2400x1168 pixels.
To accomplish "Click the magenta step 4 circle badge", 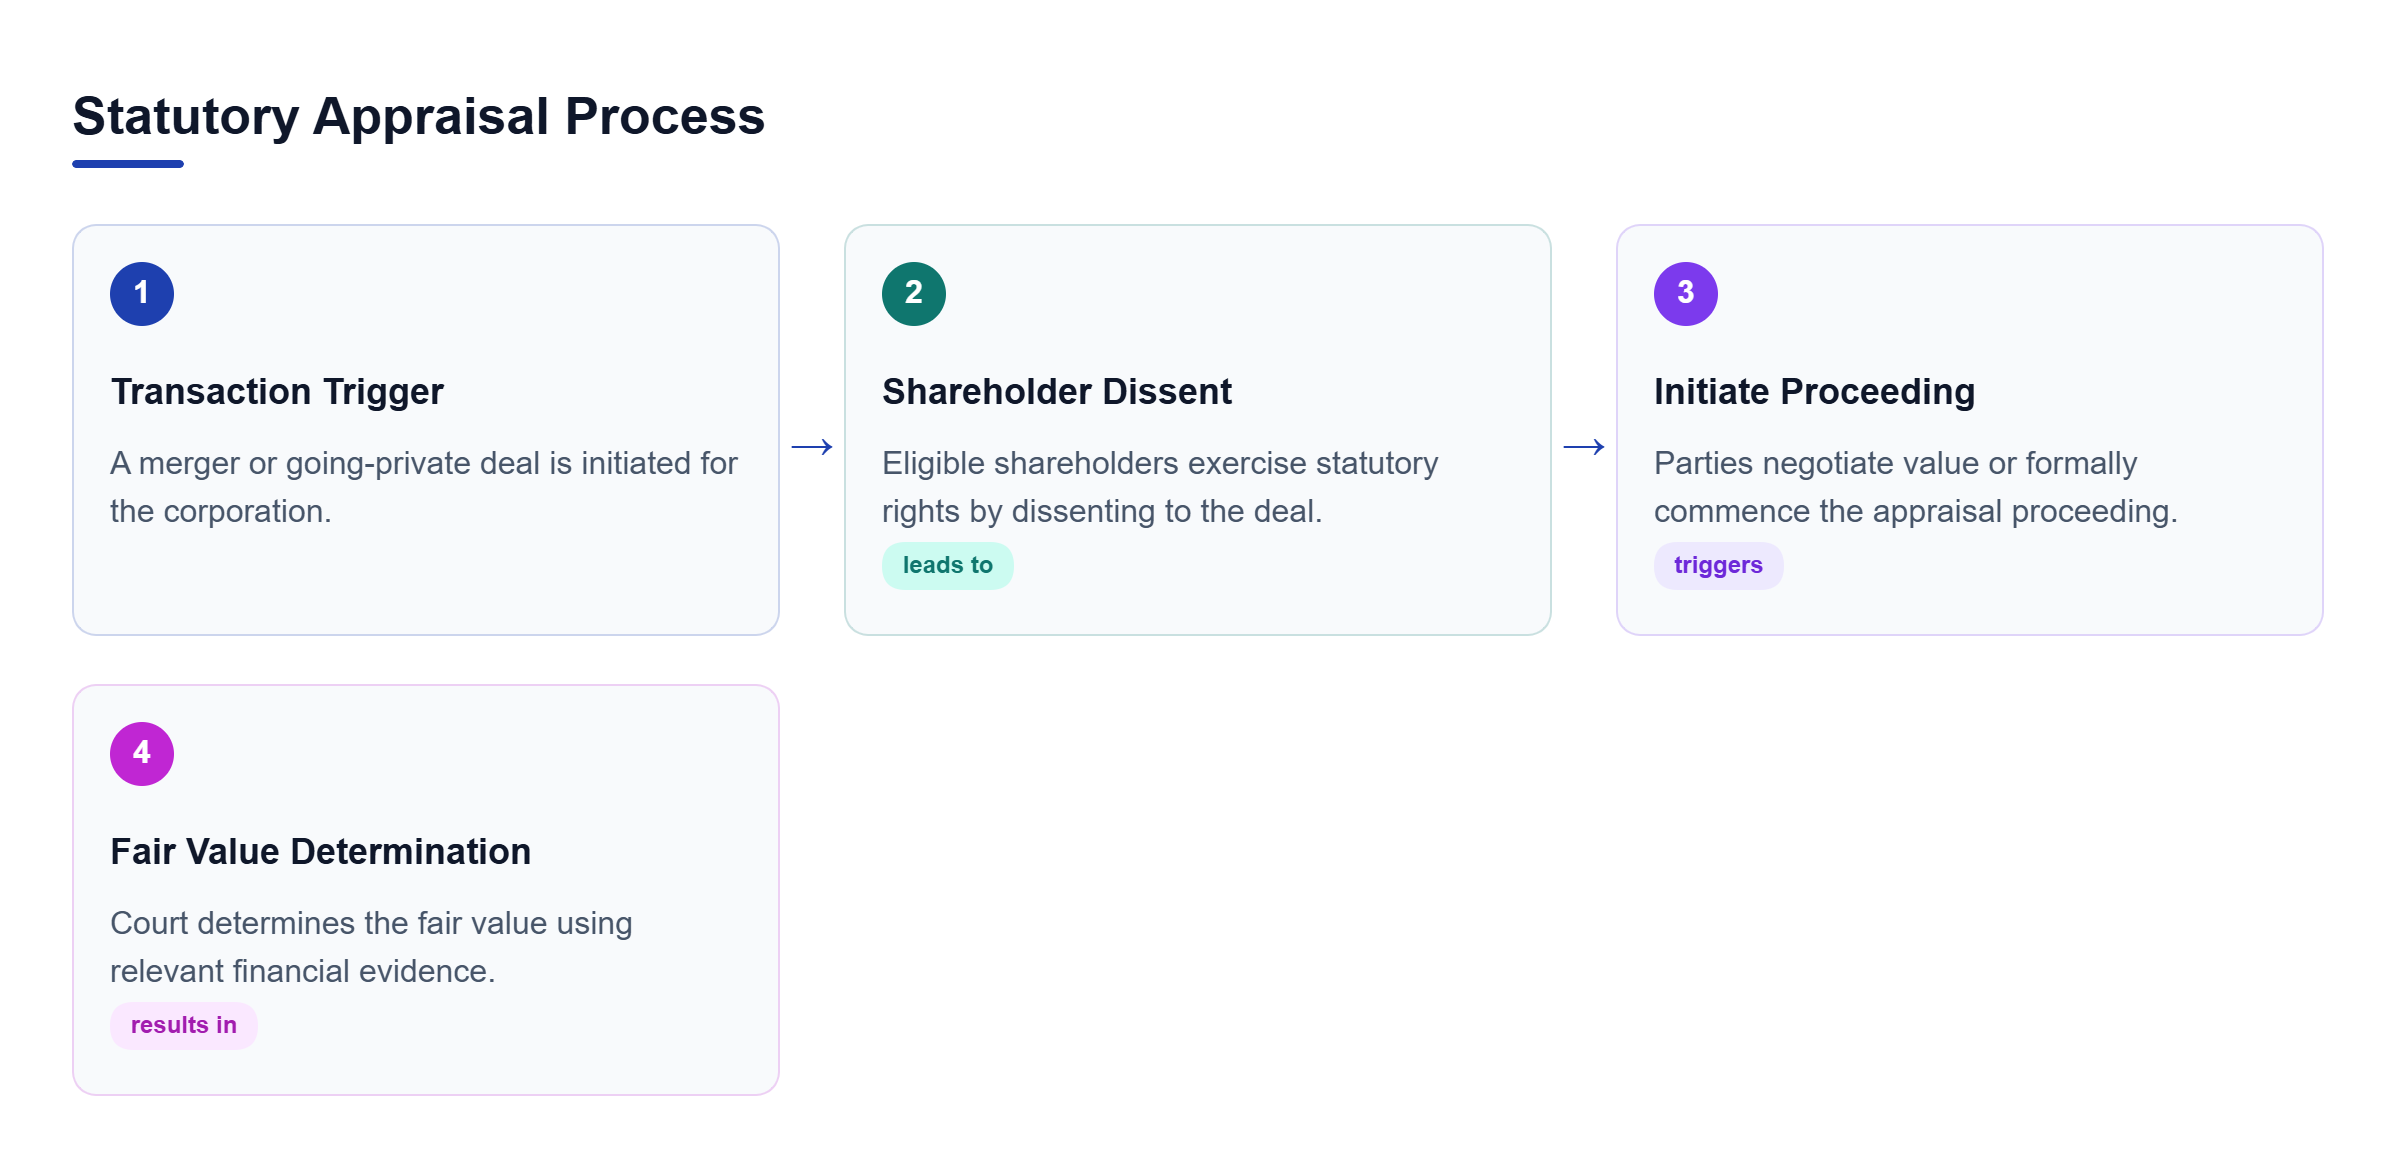I will [142, 754].
